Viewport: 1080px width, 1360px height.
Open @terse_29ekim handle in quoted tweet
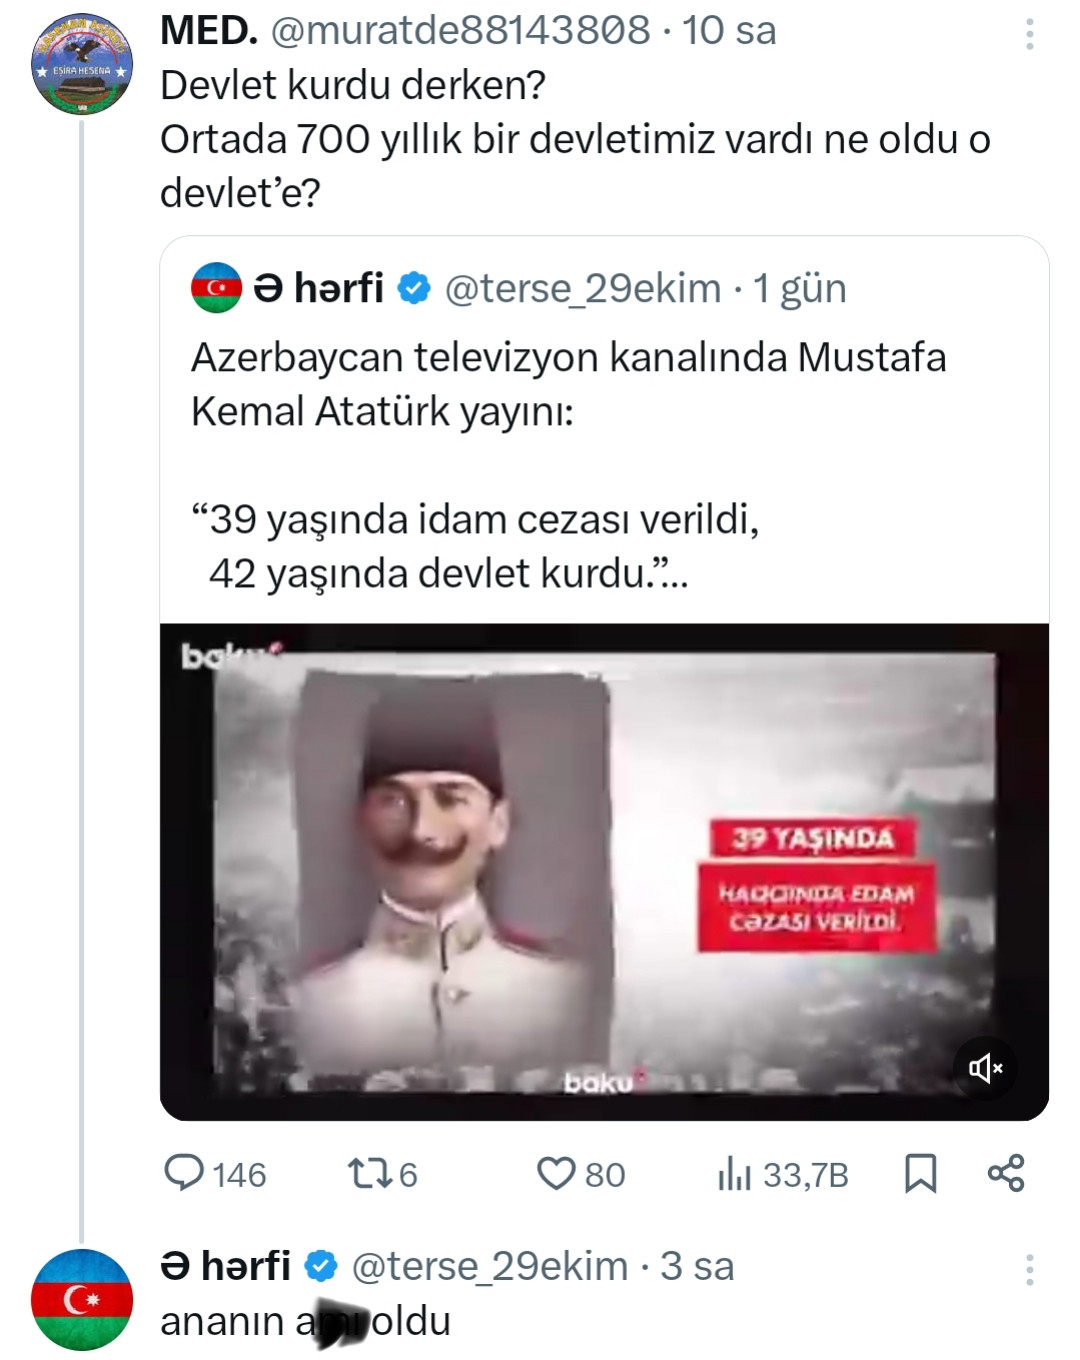pyautogui.click(x=583, y=289)
